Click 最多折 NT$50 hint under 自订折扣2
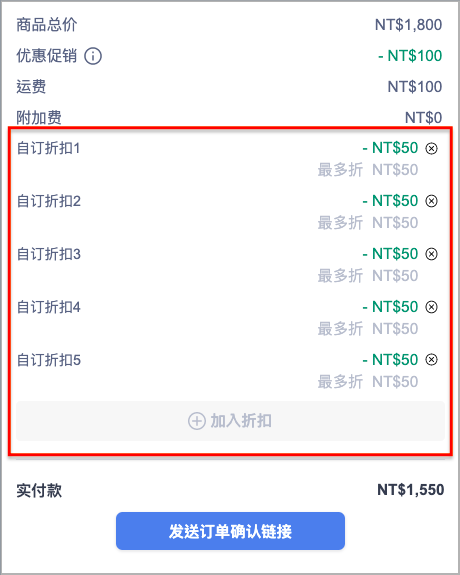 pyautogui.click(x=368, y=223)
